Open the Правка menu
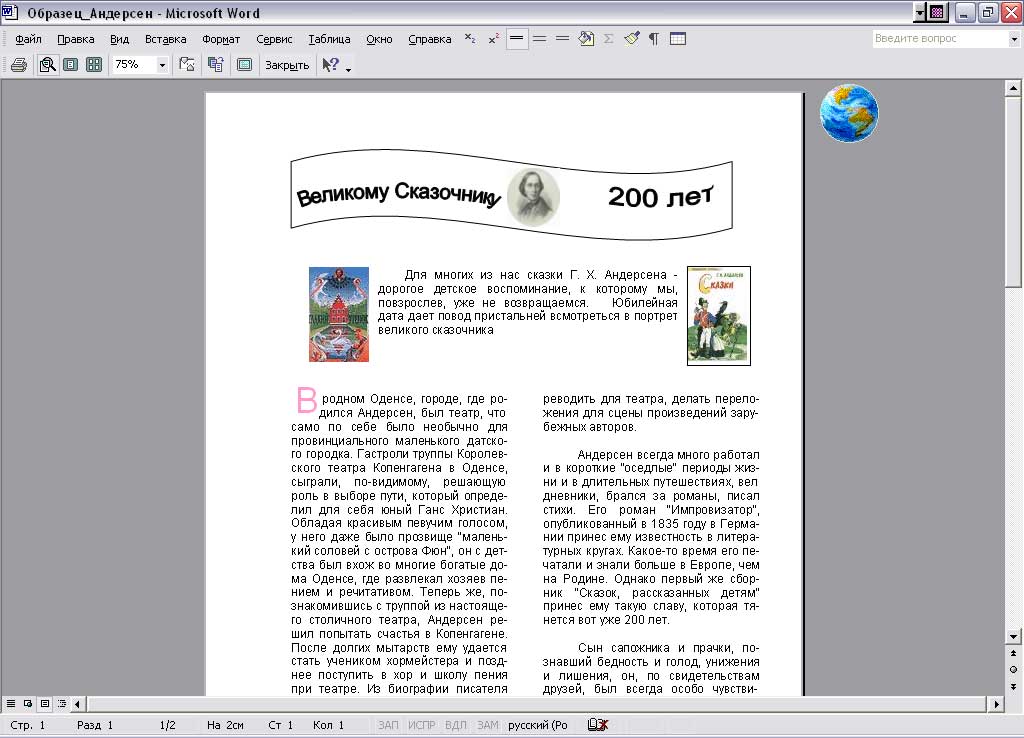The height and width of the screenshot is (738, 1024). point(76,39)
